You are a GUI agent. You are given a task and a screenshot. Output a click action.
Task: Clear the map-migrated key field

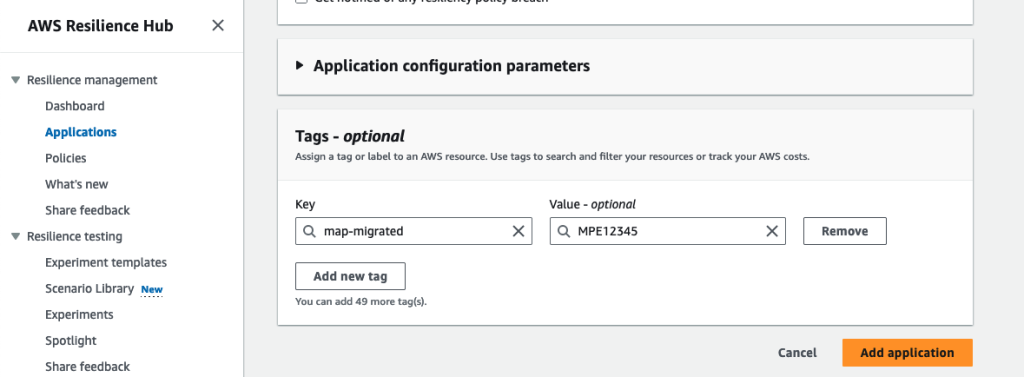click(519, 231)
